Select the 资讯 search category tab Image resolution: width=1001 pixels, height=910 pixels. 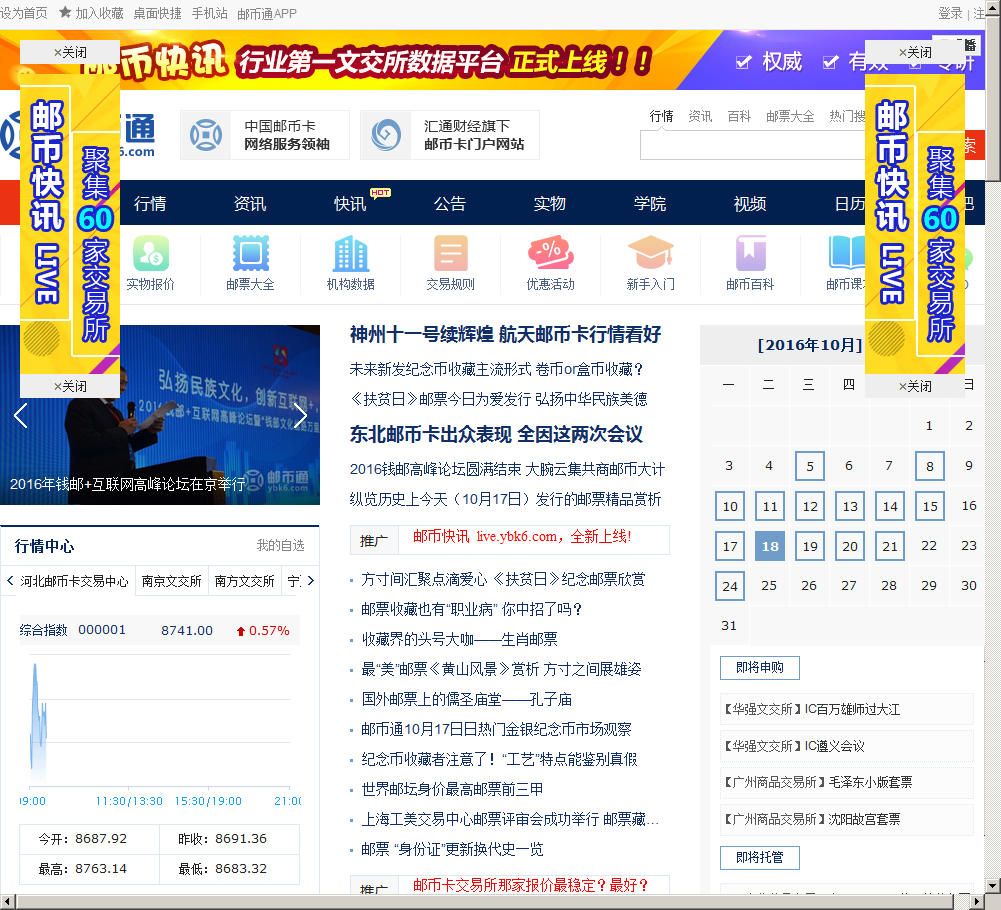(x=700, y=116)
